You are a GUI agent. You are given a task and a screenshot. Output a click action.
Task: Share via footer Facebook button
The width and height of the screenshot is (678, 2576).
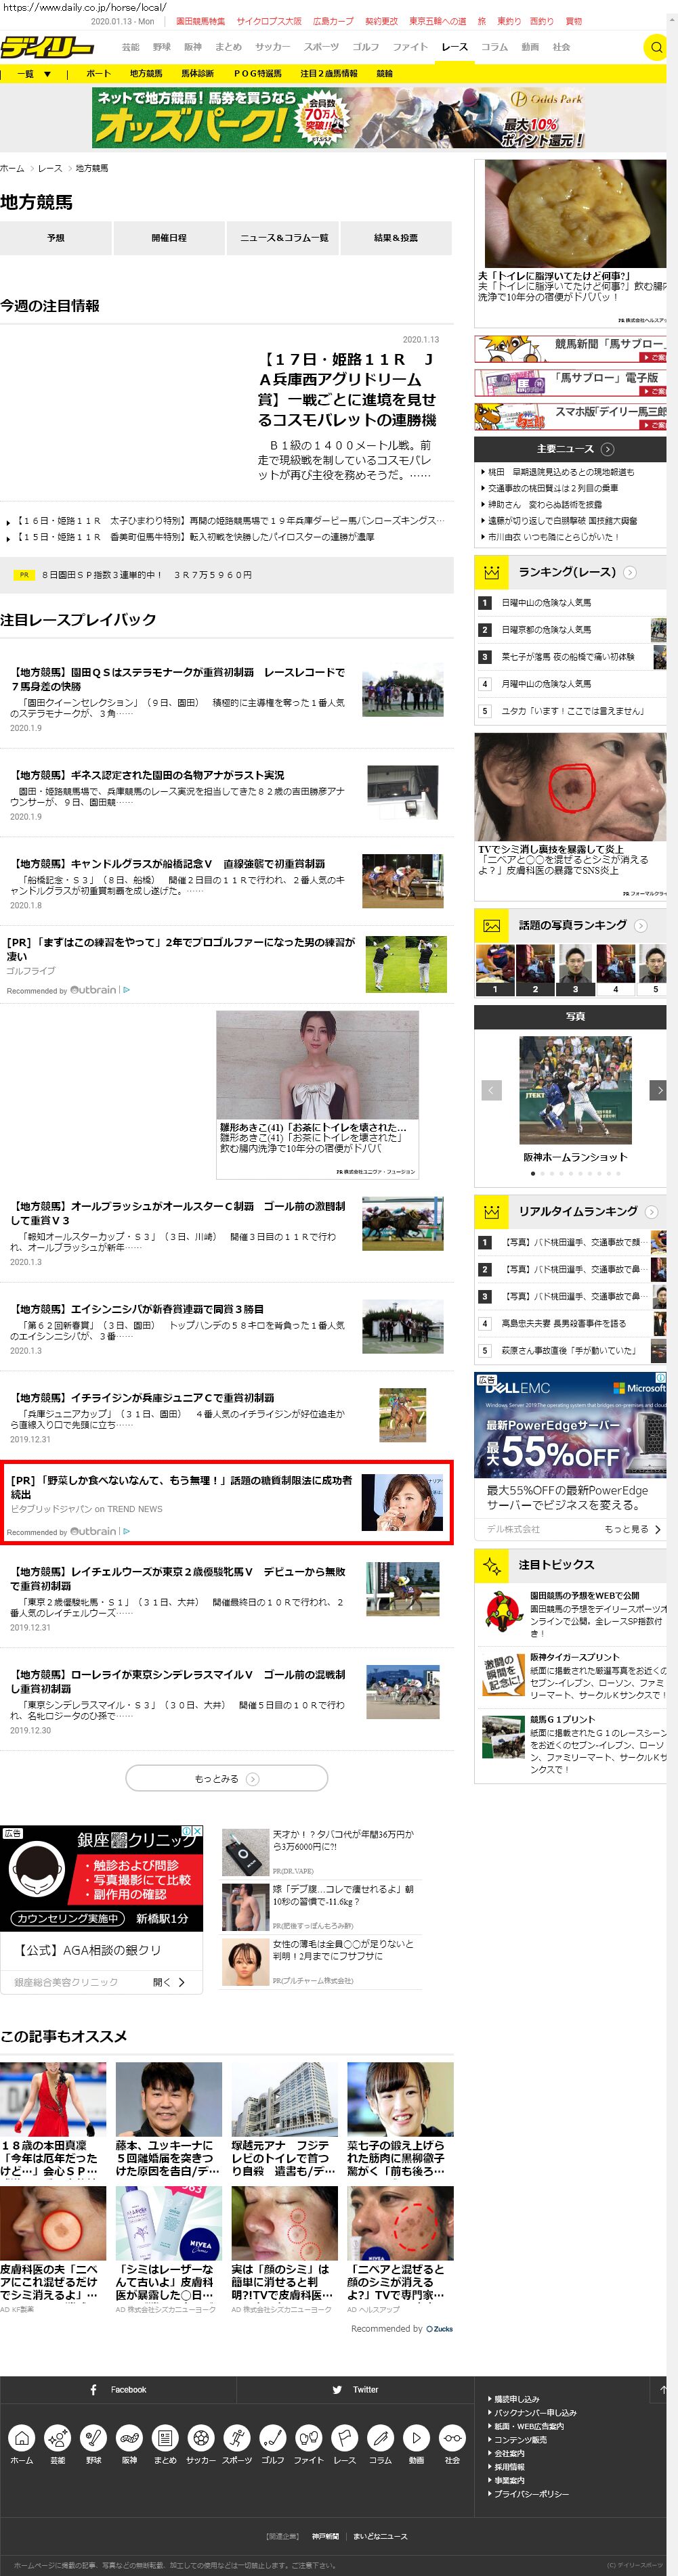[118, 2389]
